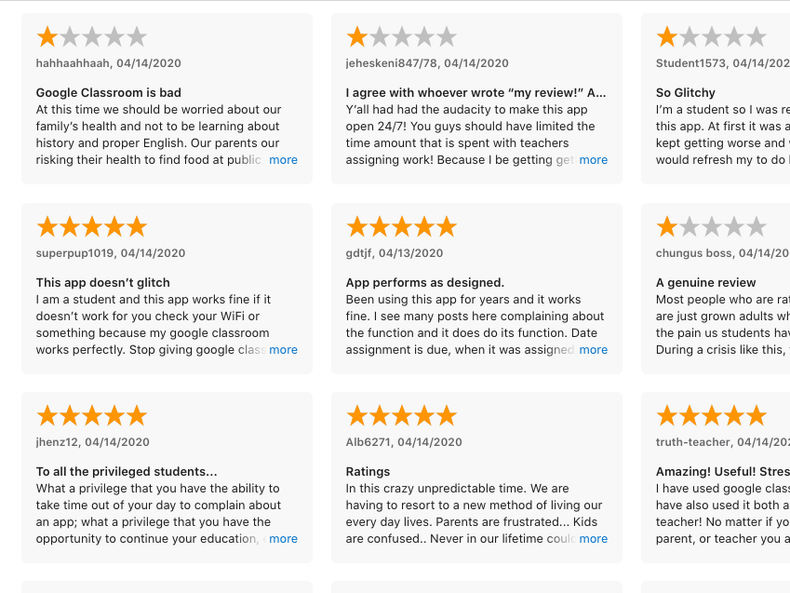Open the 'Google Classroom is bad' review title

click(109, 93)
